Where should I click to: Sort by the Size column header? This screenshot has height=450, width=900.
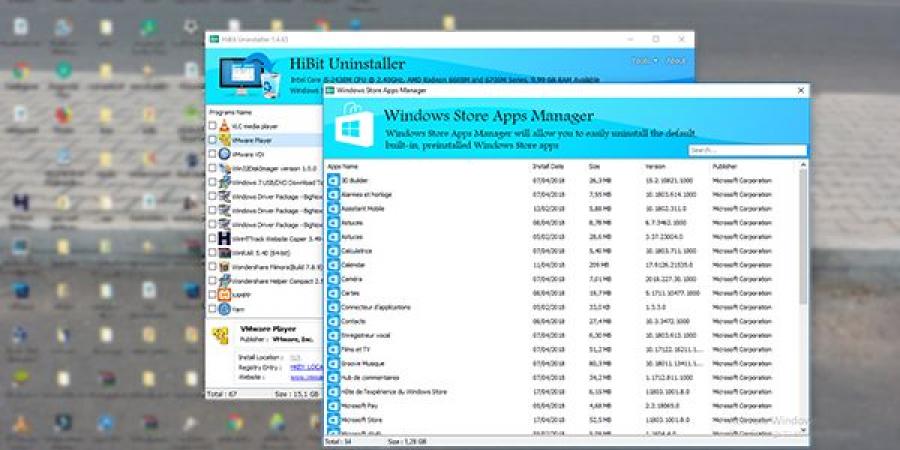pos(594,166)
